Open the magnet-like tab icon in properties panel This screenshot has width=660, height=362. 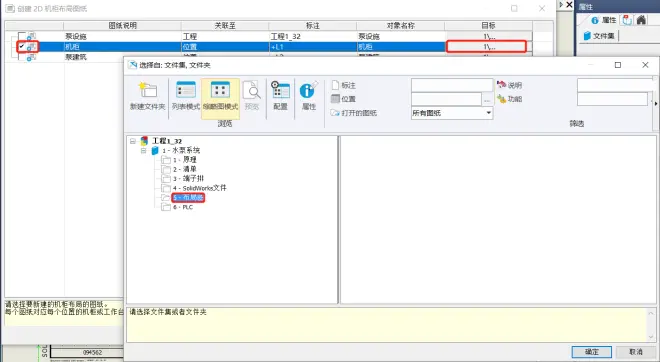click(627, 20)
